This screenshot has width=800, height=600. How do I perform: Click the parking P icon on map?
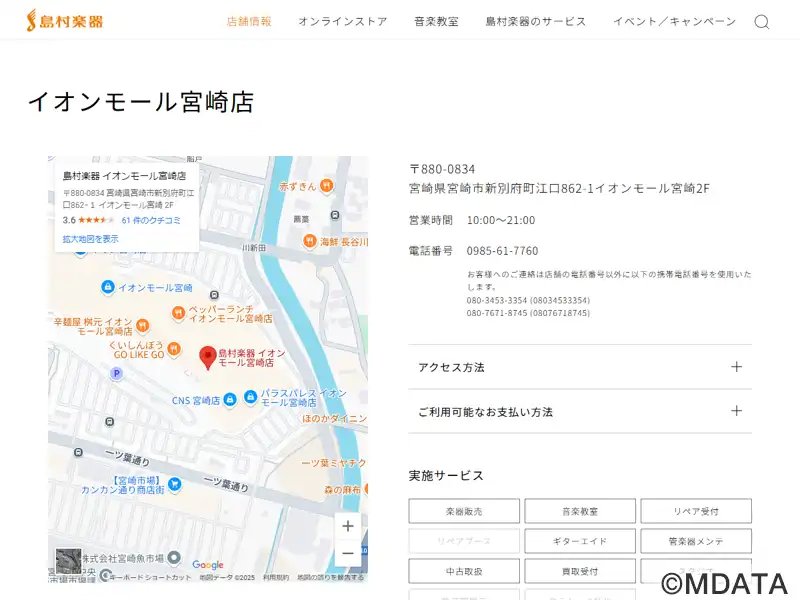(116, 373)
